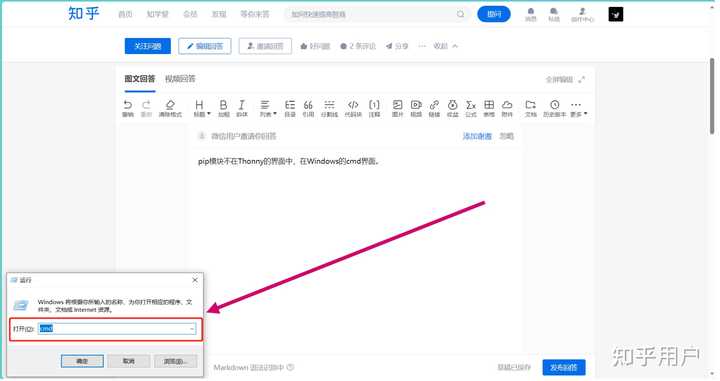Image resolution: width=720 pixels, height=381 pixels.
Task: Open the ⋯ more actions under the question
Action: point(422,46)
